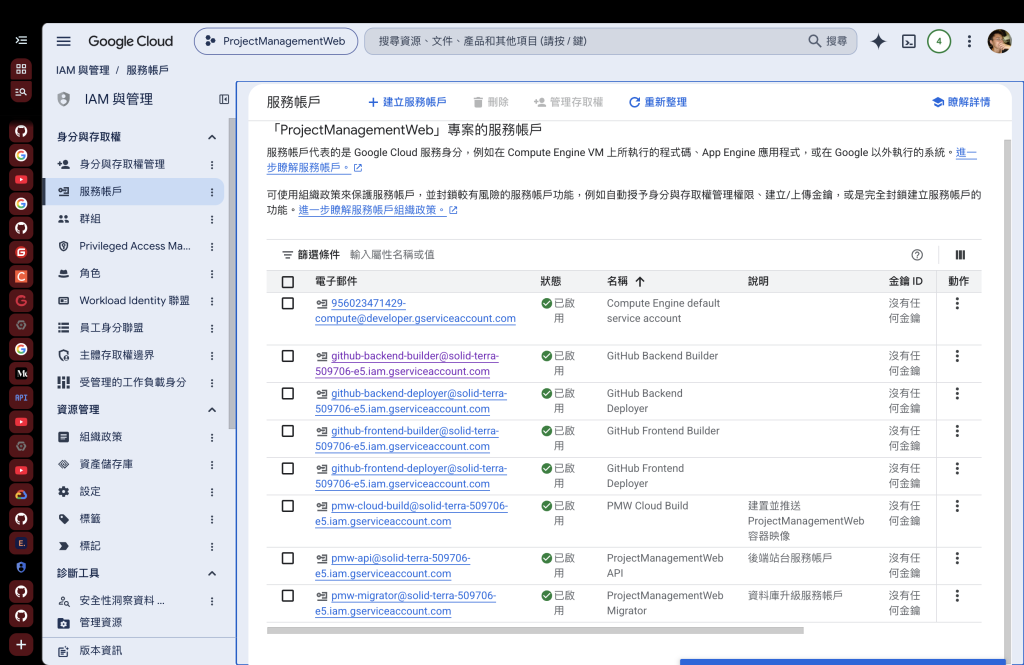This screenshot has height=665, width=1024.
Task: Click the horizontal table scrollbar
Action: [x=535, y=630]
